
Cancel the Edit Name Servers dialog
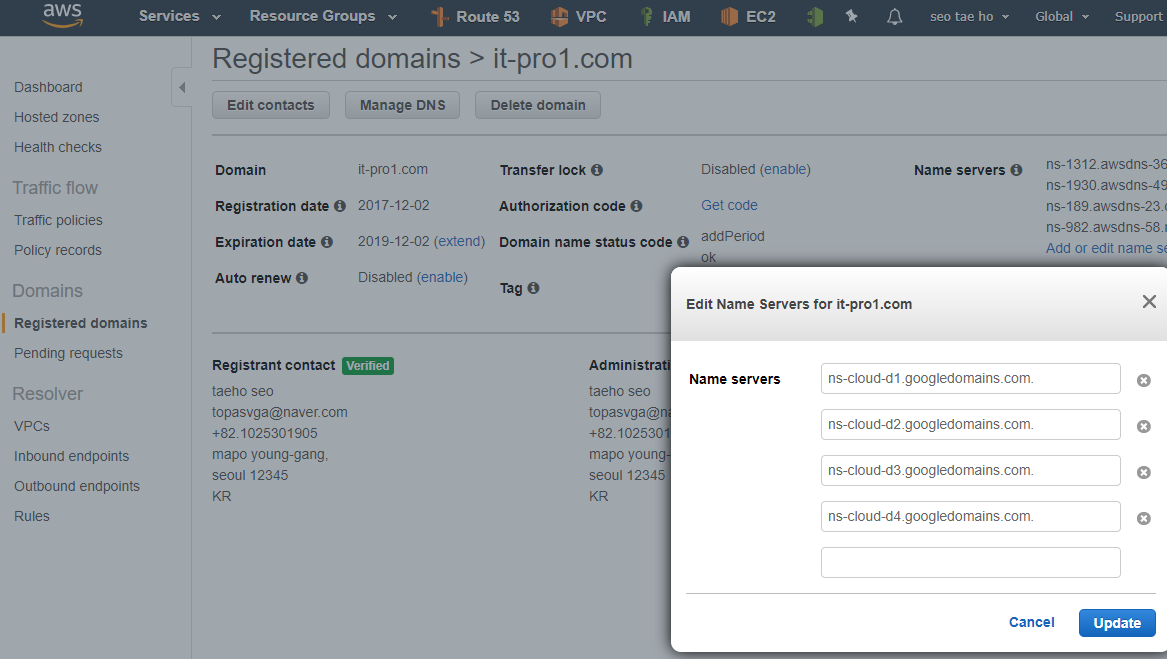point(1032,623)
